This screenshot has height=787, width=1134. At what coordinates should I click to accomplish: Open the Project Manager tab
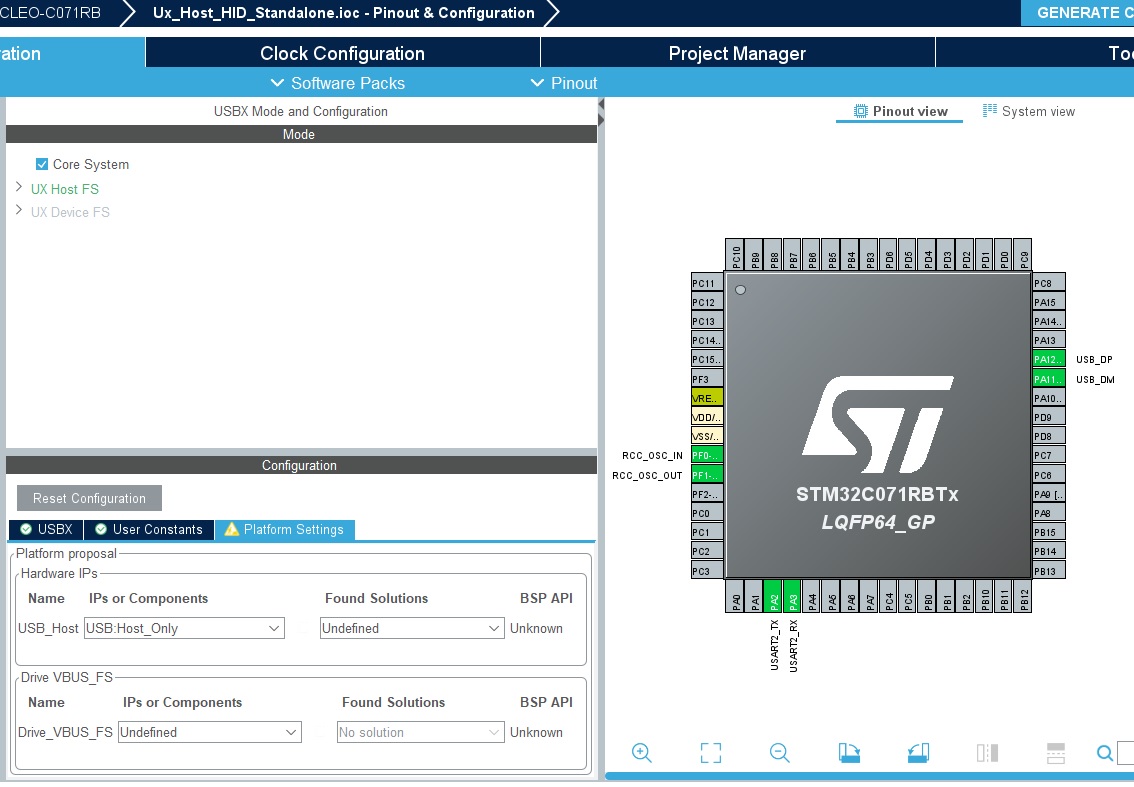point(737,53)
